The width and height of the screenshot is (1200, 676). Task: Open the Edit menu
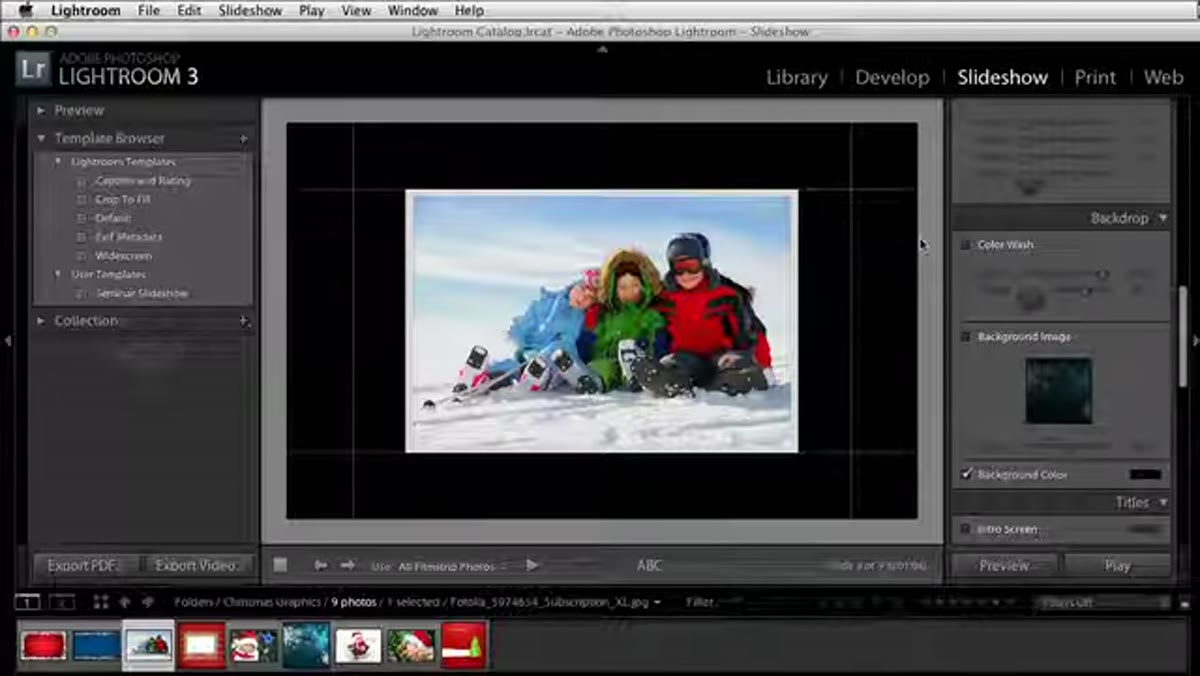(x=188, y=10)
